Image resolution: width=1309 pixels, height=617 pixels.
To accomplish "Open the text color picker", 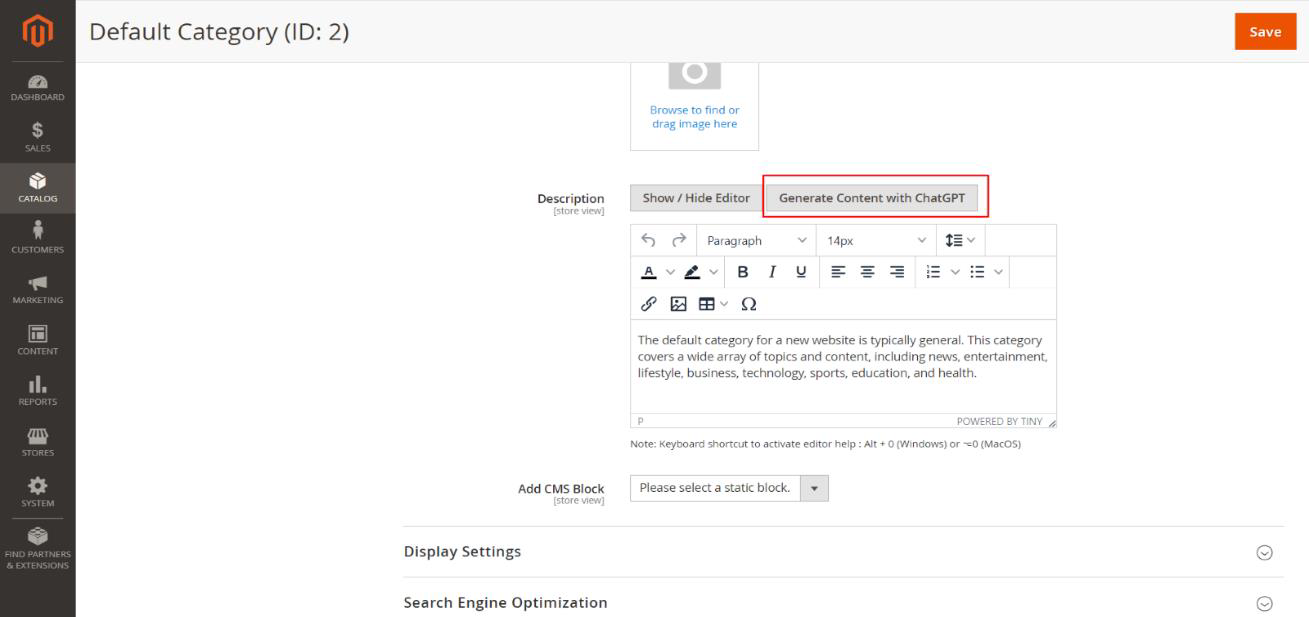I will point(648,272).
